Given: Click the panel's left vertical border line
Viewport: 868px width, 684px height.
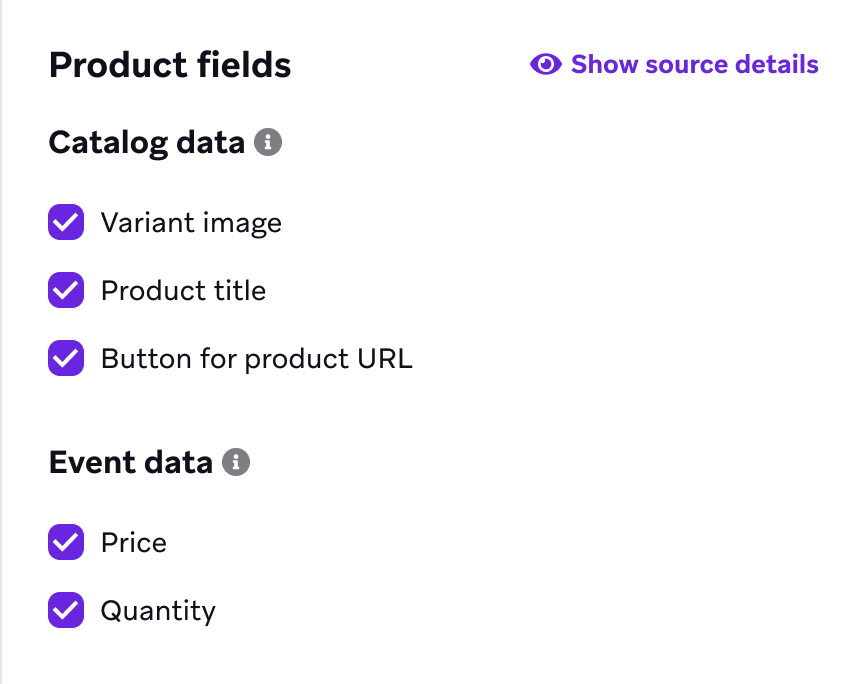Looking at the screenshot, I should tap(2, 340).
